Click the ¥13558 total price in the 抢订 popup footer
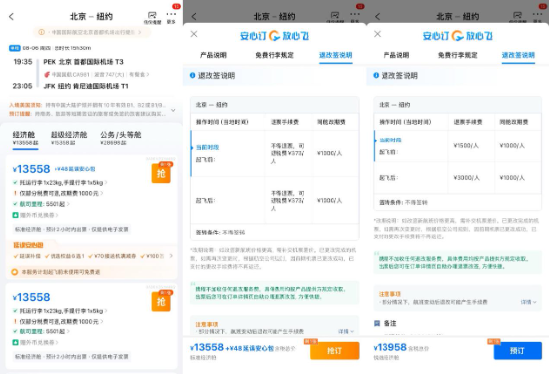Image resolution: width=550 pixels, height=375 pixels. (207, 347)
